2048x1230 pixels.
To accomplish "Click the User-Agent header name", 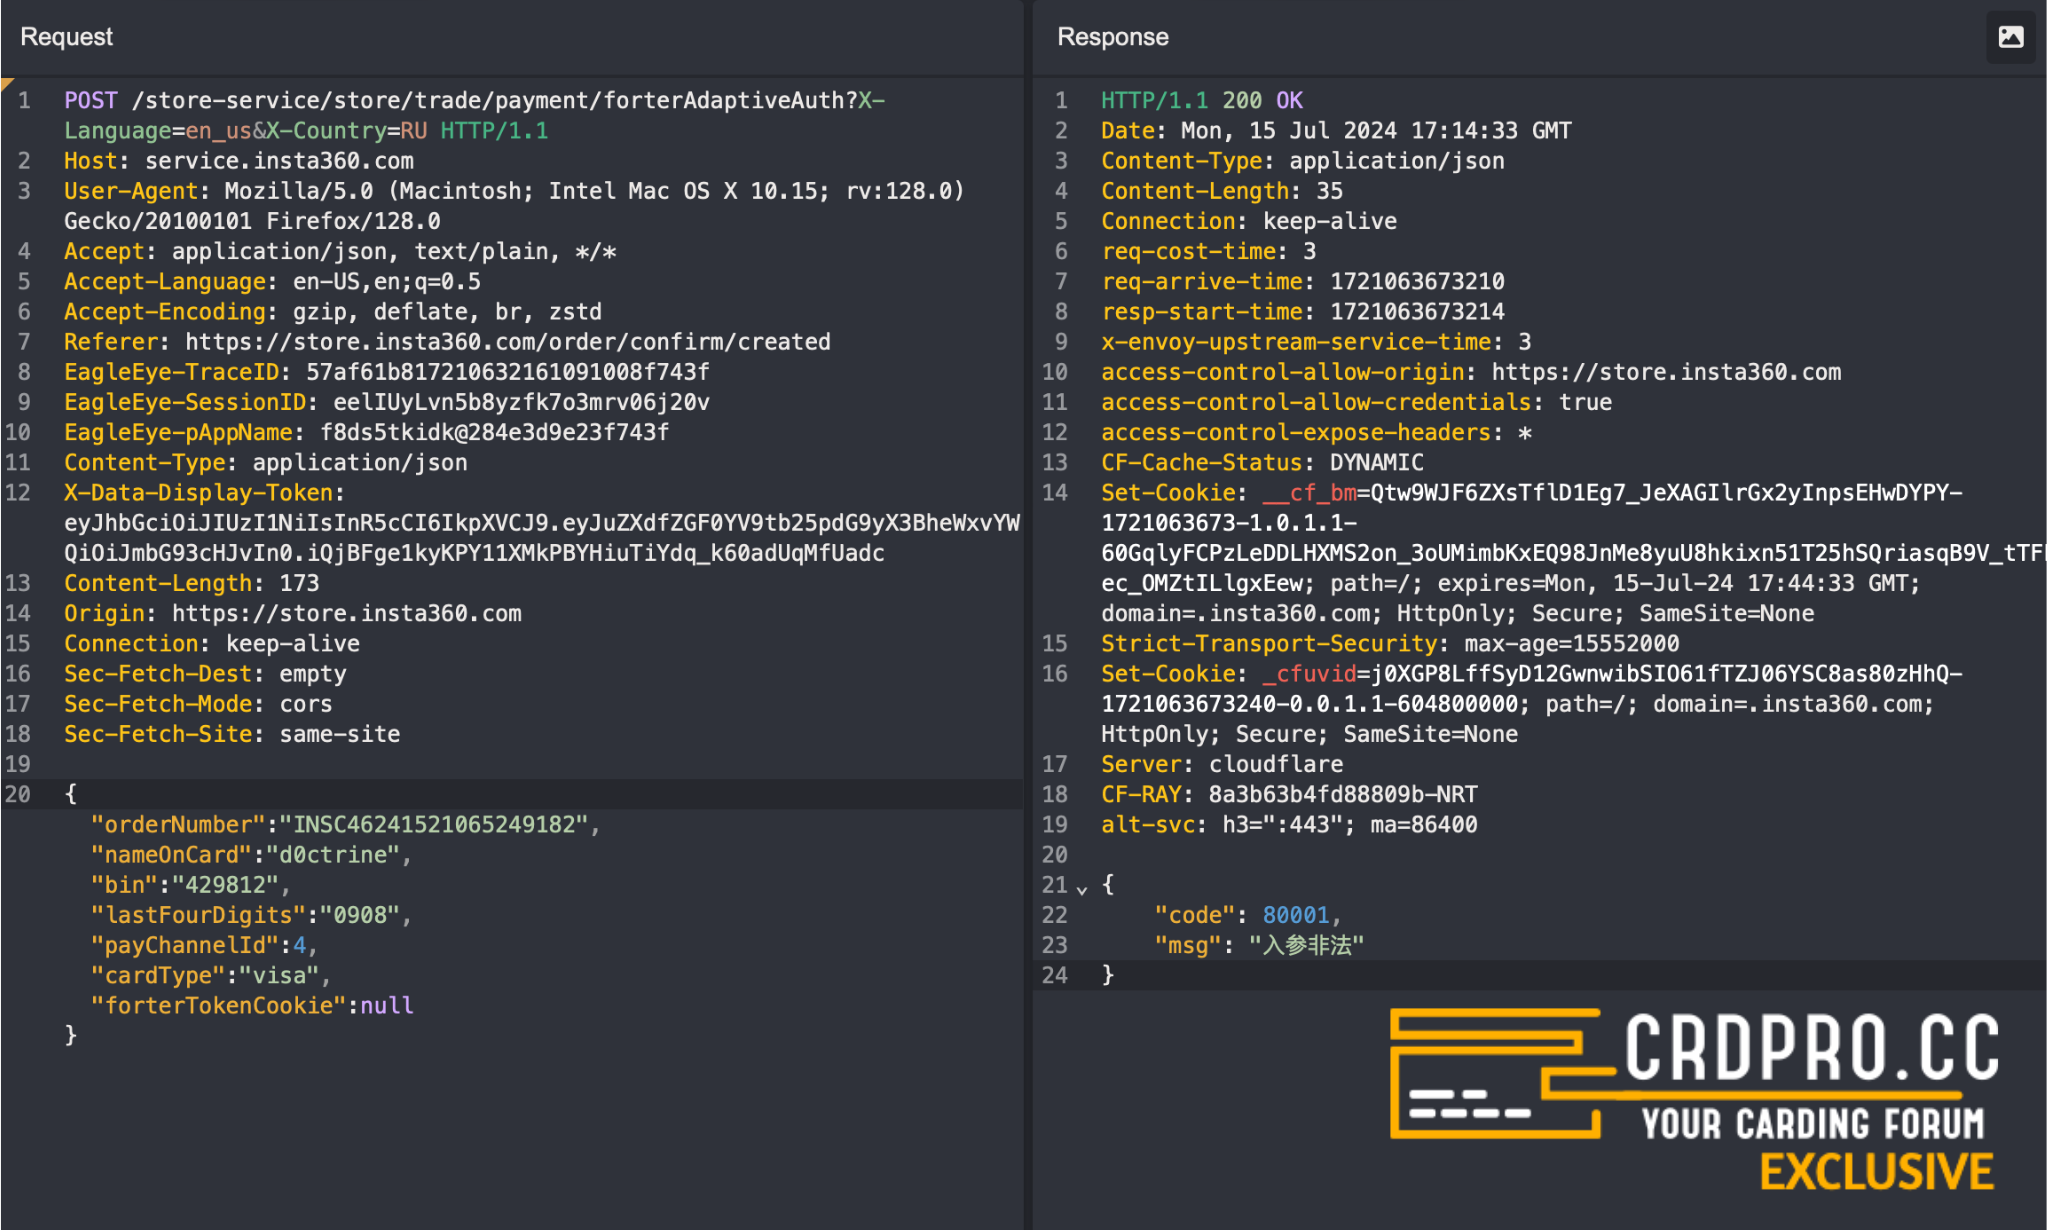I will click(x=131, y=191).
